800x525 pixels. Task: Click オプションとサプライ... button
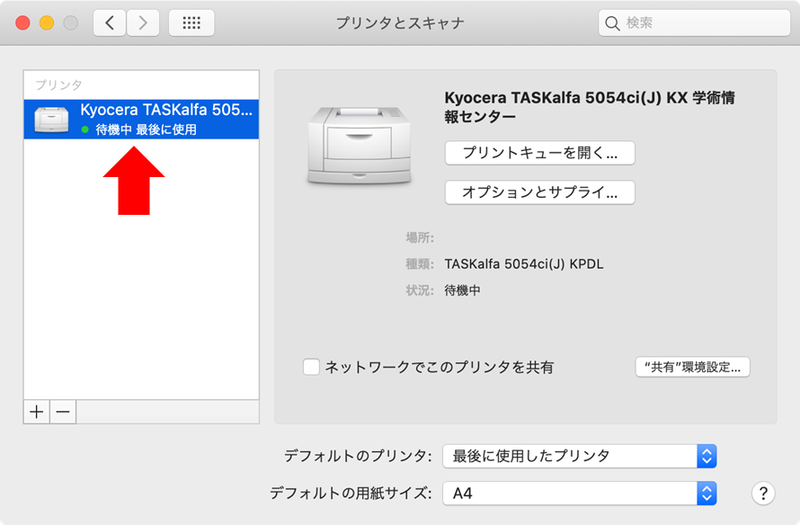tap(540, 192)
